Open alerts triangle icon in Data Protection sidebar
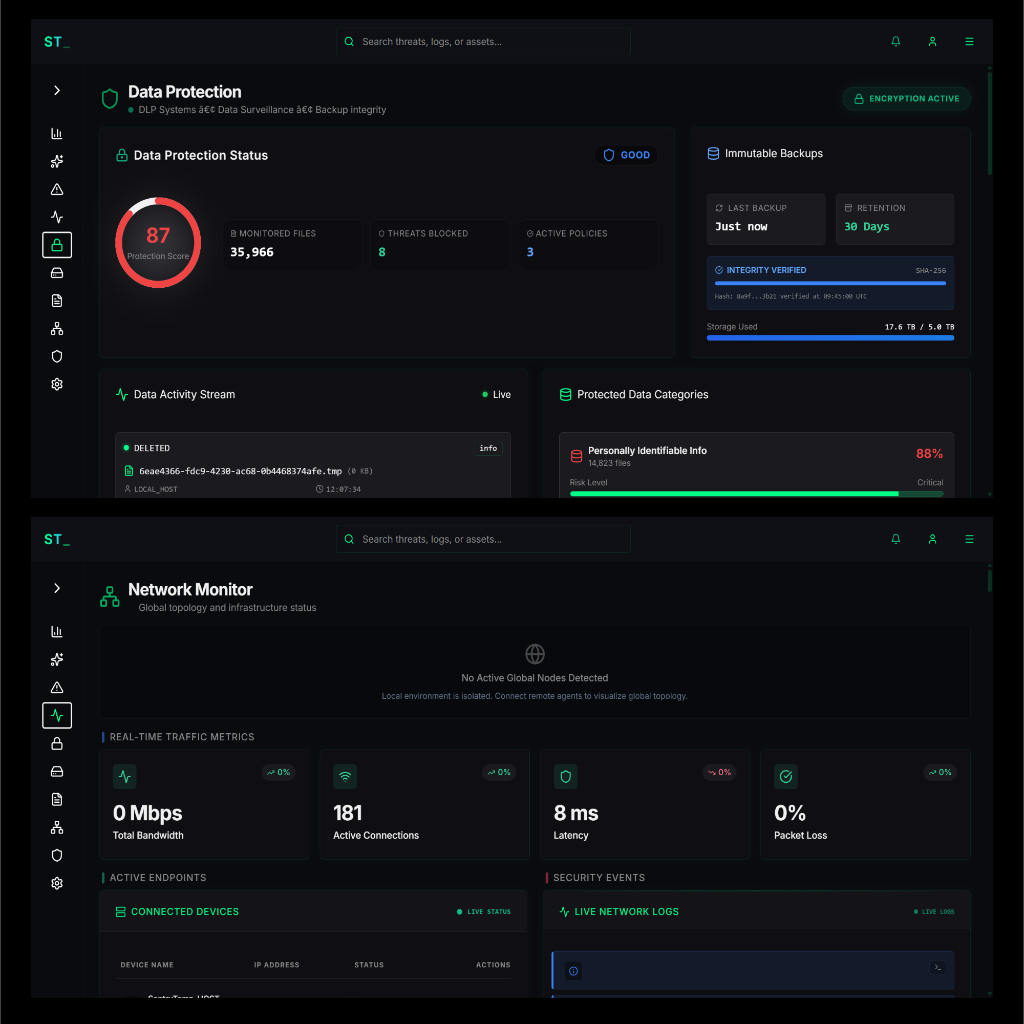Screen dimensions: 1024x1024 click(x=57, y=189)
